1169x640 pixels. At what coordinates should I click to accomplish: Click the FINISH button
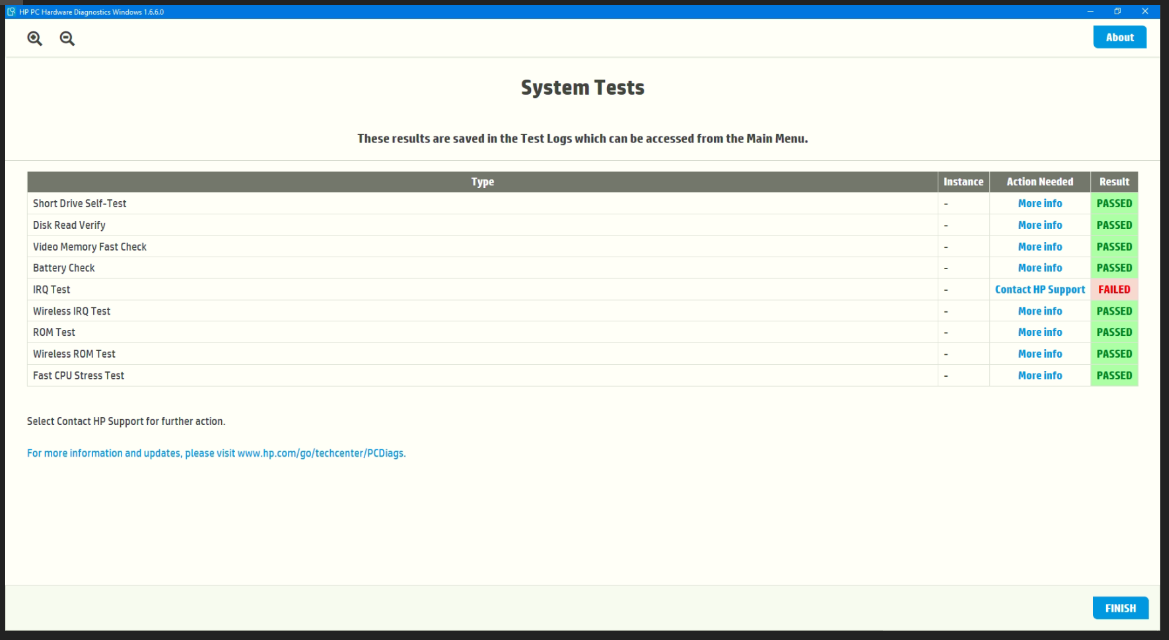point(1121,608)
